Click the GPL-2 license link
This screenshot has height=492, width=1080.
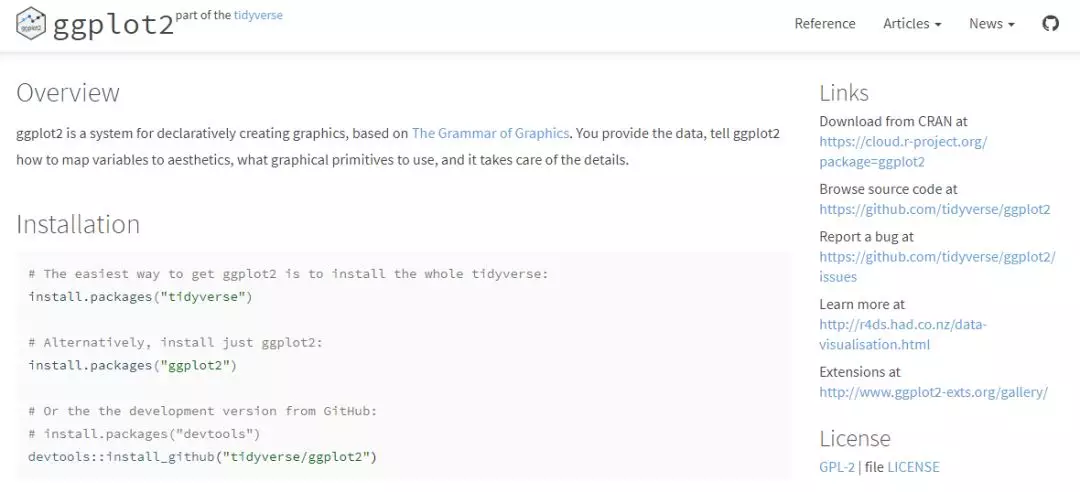(837, 467)
